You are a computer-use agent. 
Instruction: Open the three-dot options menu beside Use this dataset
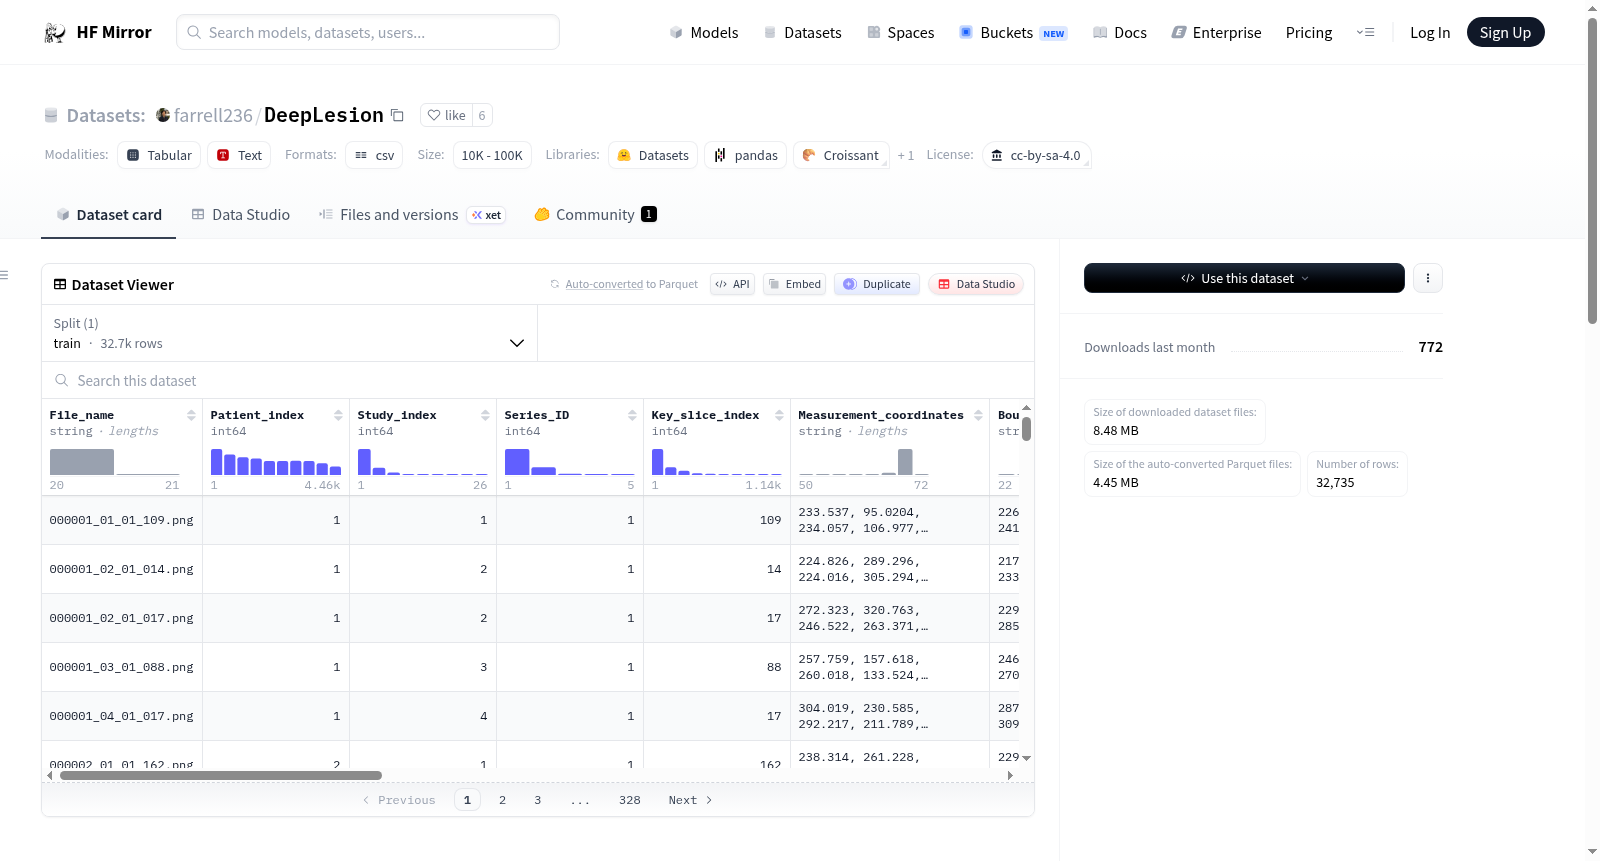tap(1428, 278)
